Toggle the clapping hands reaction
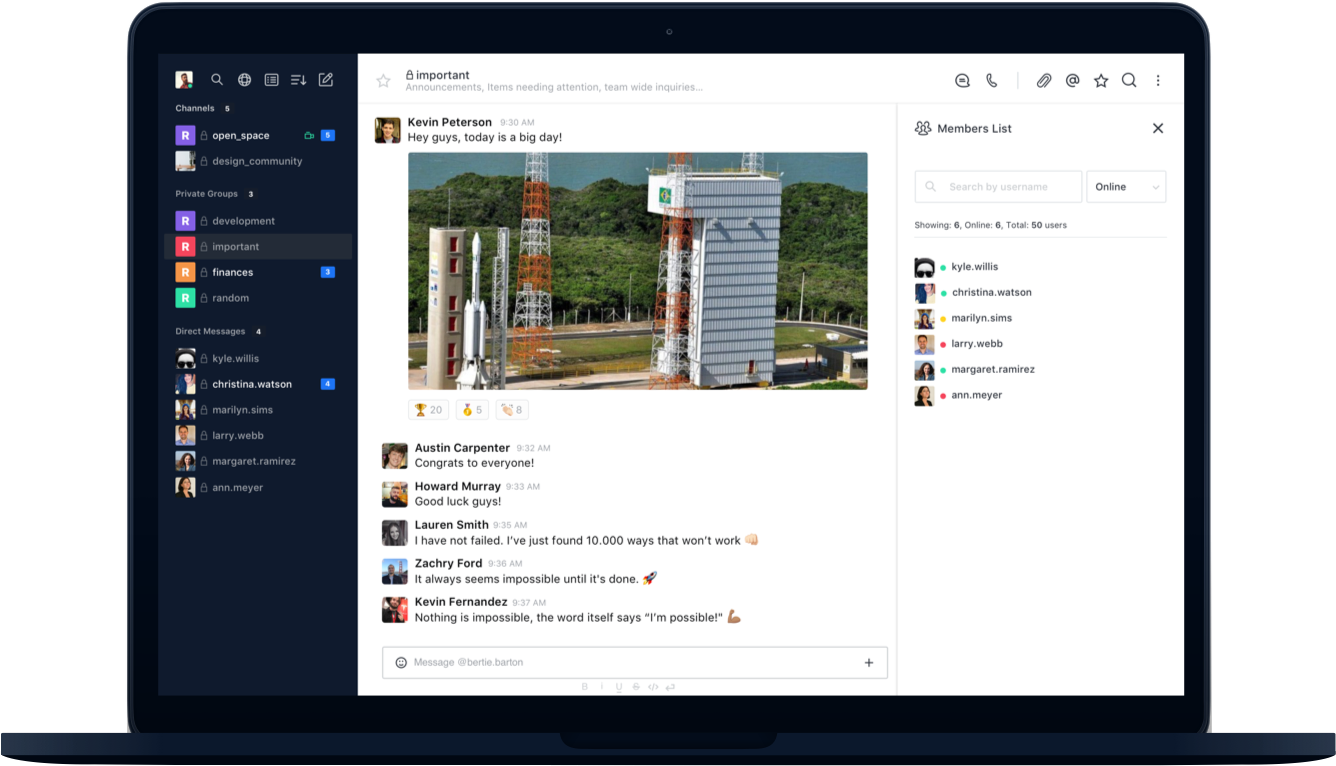This screenshot has width=1336, height=766. pos(512,410)
